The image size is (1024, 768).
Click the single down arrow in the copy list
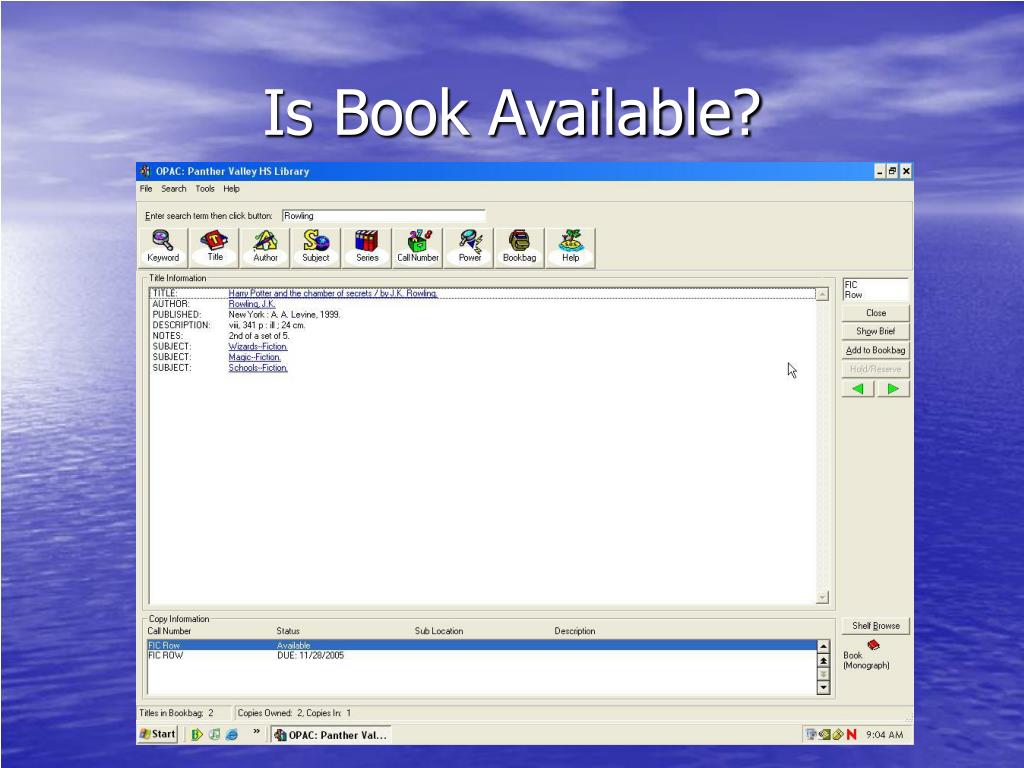(x=824, y=687)
